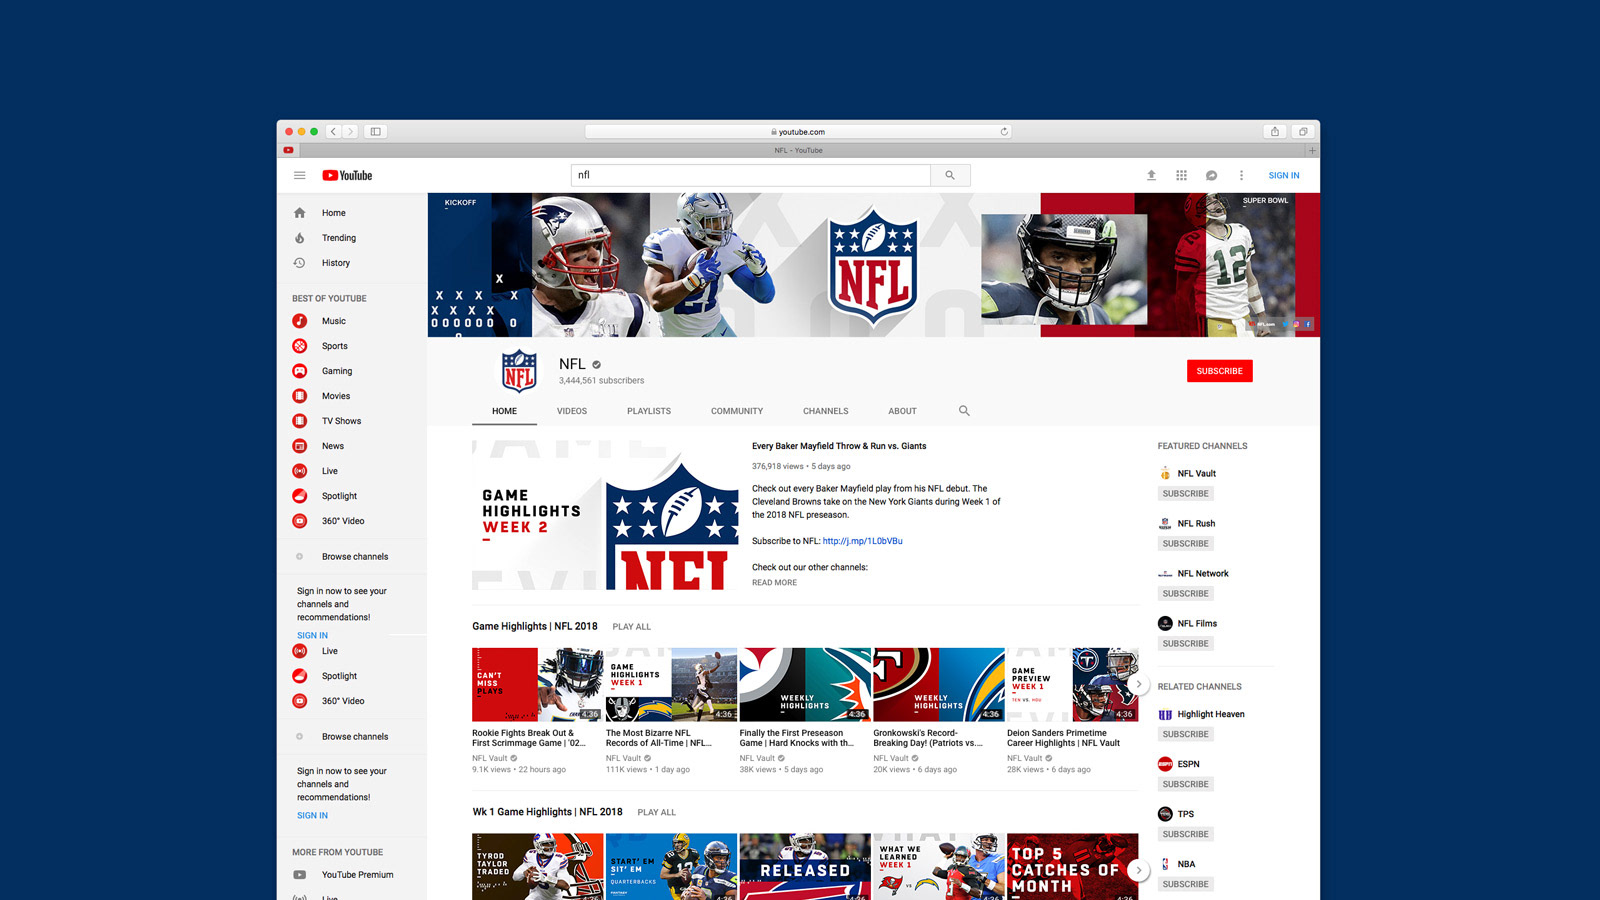Click the first Browse channels entry
The width and height of the screenshot is (1600, 900).
355,557
